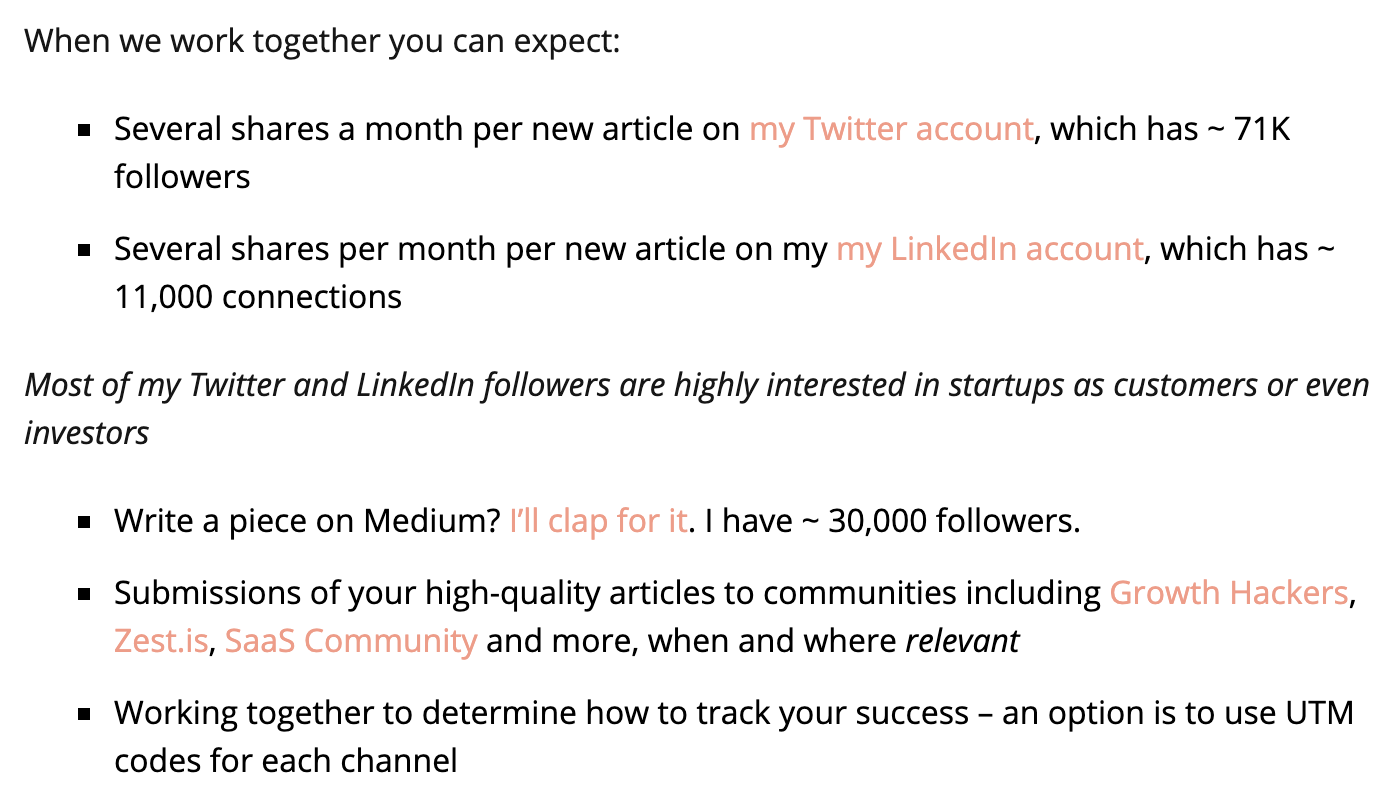
Task: Click the 'codes for each channel' text
Action: pos(285,761)
